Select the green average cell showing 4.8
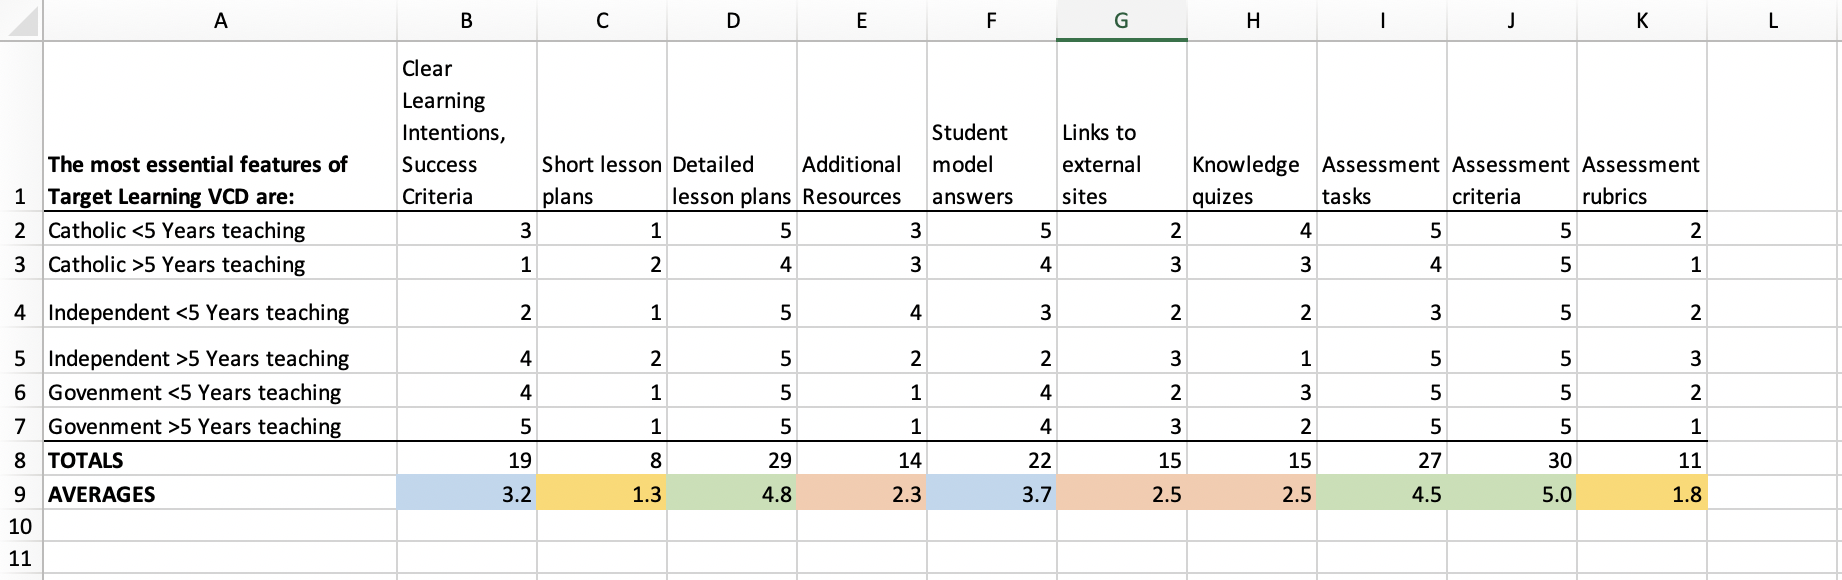 point(730,493)
